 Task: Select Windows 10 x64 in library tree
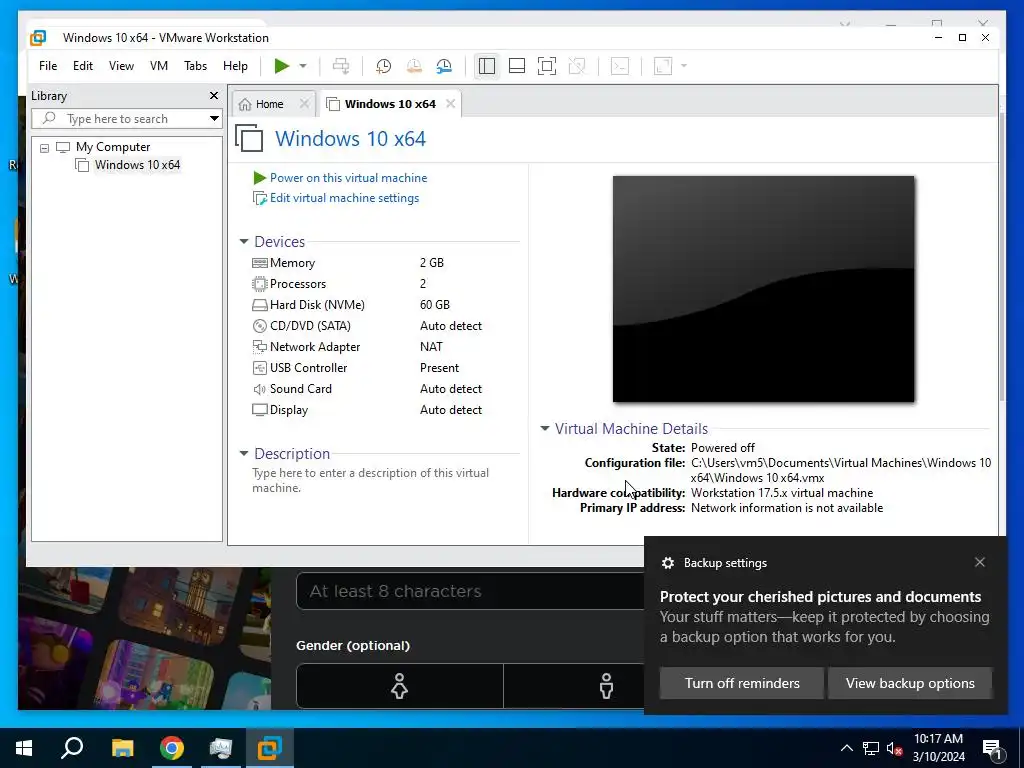click(x=137, y=165)
